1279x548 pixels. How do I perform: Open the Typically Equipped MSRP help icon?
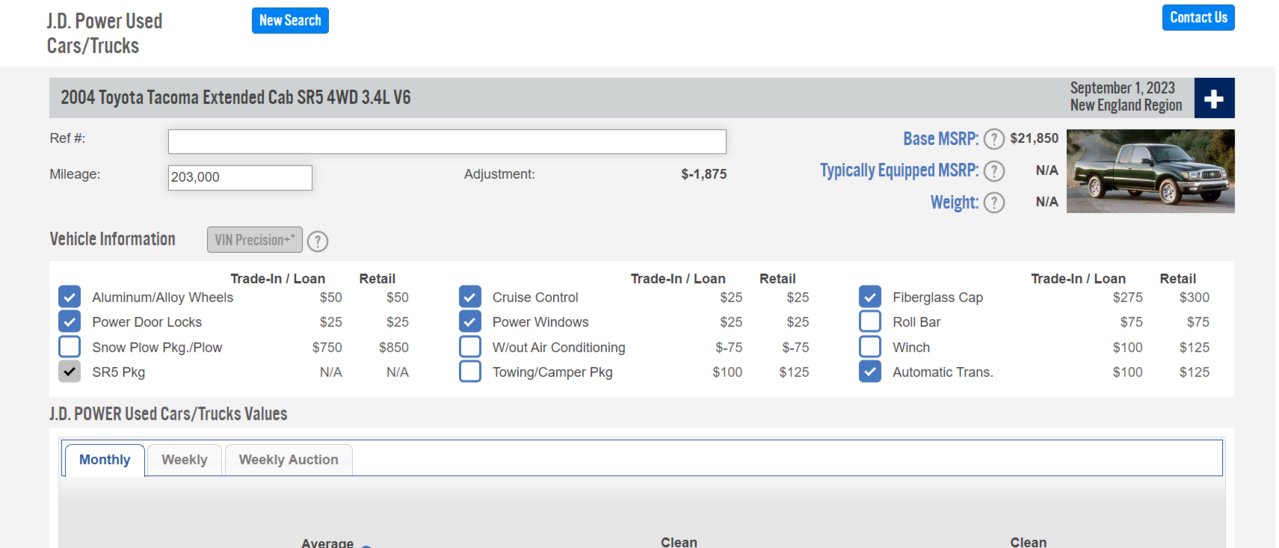pyautogui.click(x=993, y=171)
